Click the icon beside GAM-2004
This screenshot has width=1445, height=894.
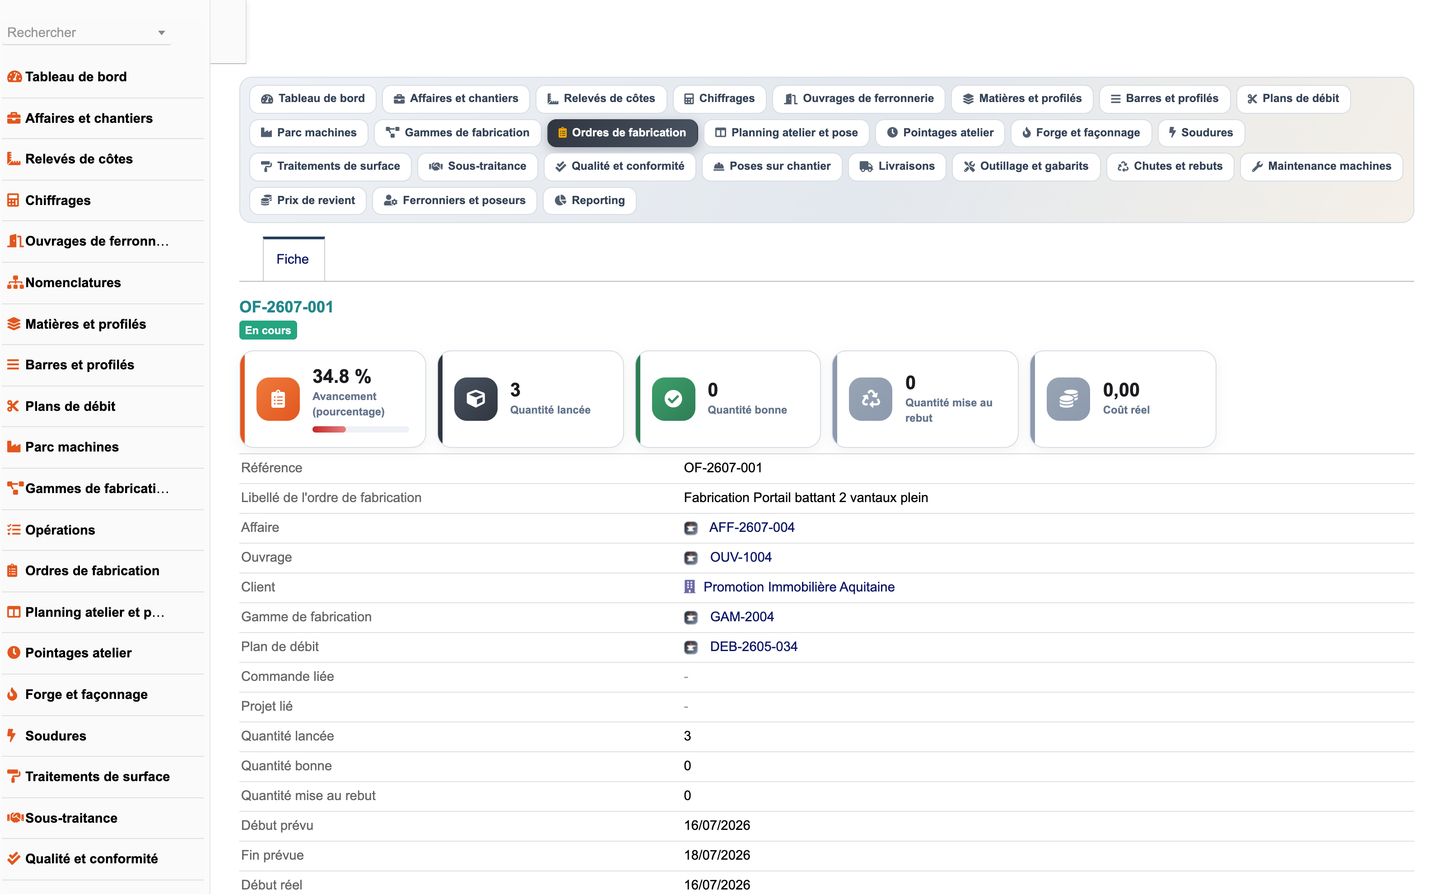point(691,618)
